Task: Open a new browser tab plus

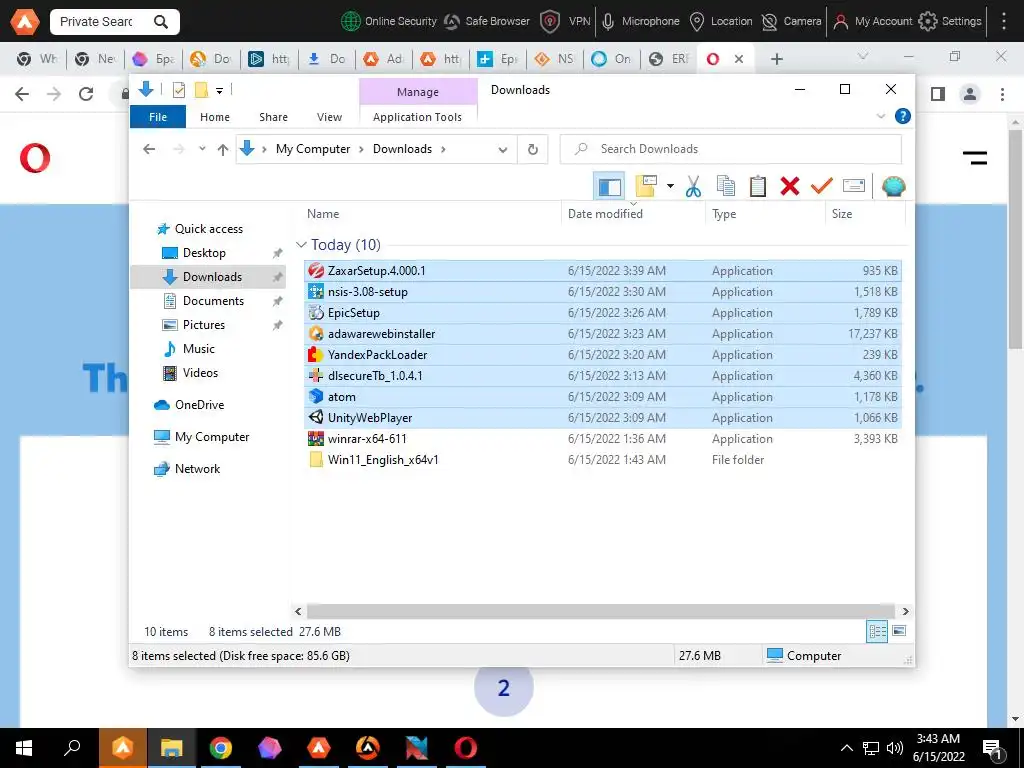Action: [776, 59]
